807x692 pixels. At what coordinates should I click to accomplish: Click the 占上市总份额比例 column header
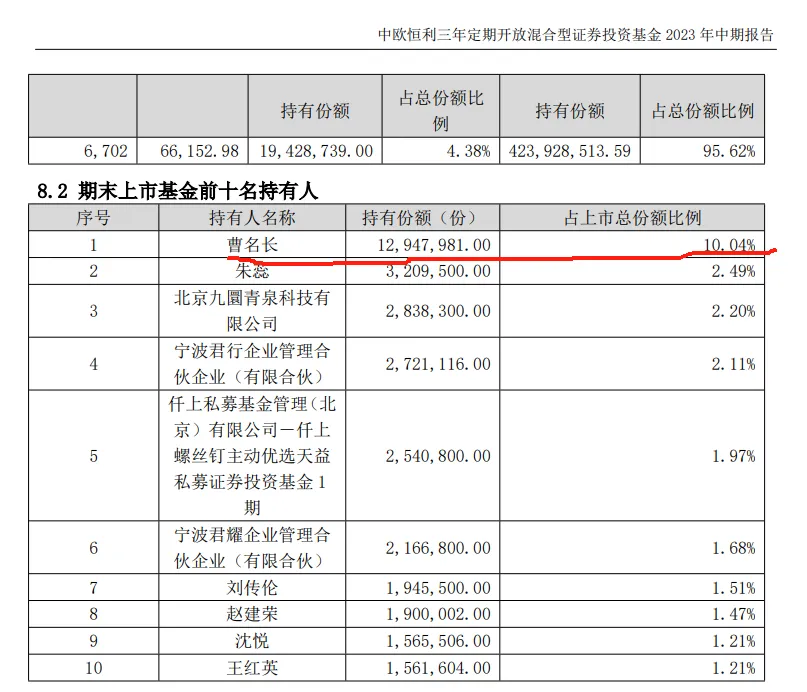click(x=633, y=218)
